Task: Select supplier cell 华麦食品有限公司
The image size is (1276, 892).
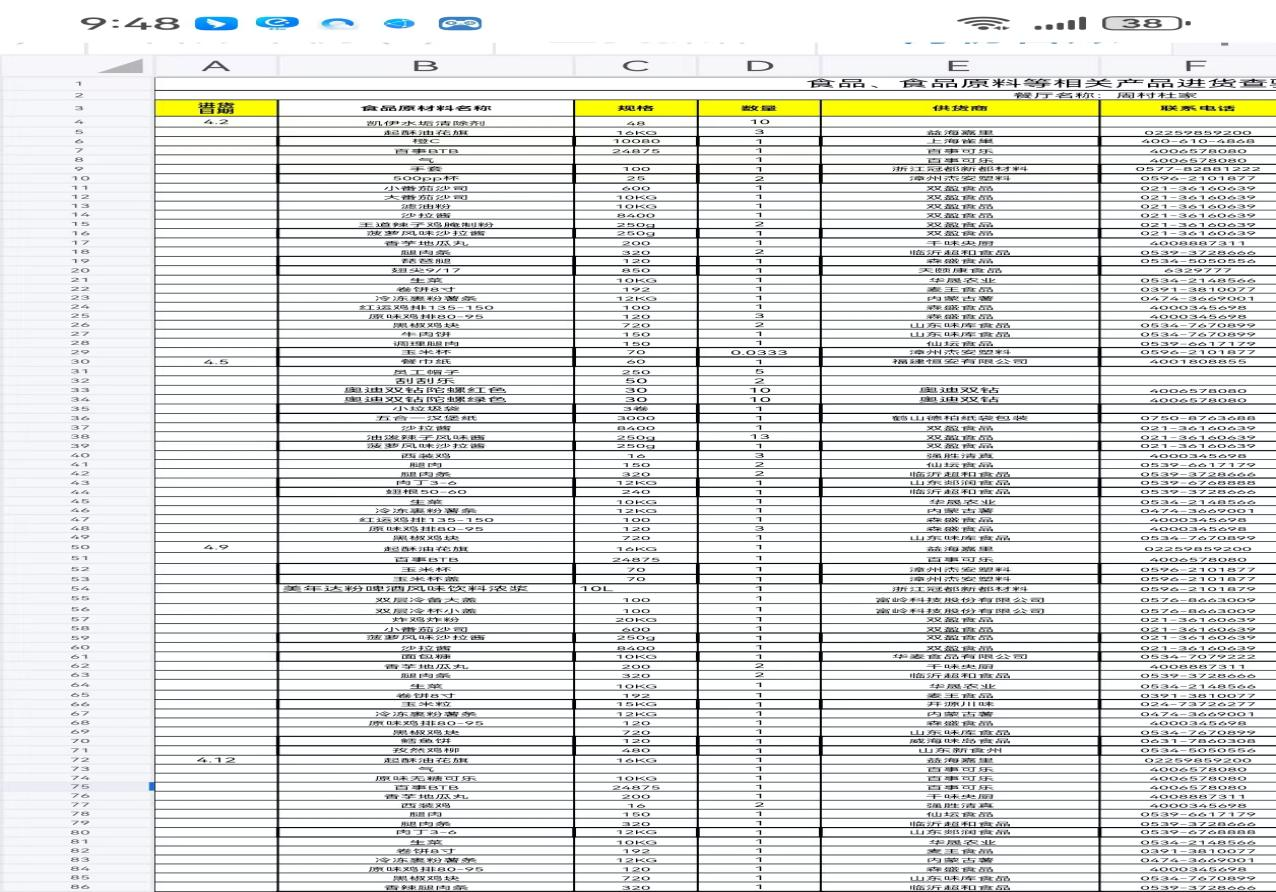Action: (960, 657)
